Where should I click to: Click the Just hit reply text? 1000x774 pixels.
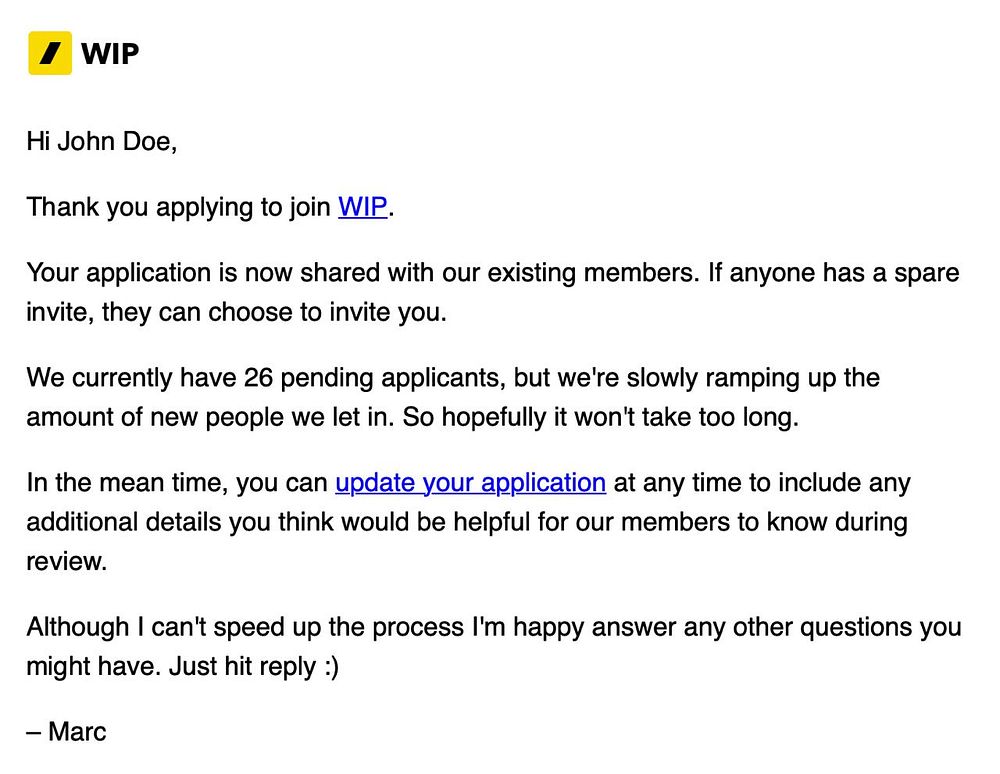click(242, 667)
